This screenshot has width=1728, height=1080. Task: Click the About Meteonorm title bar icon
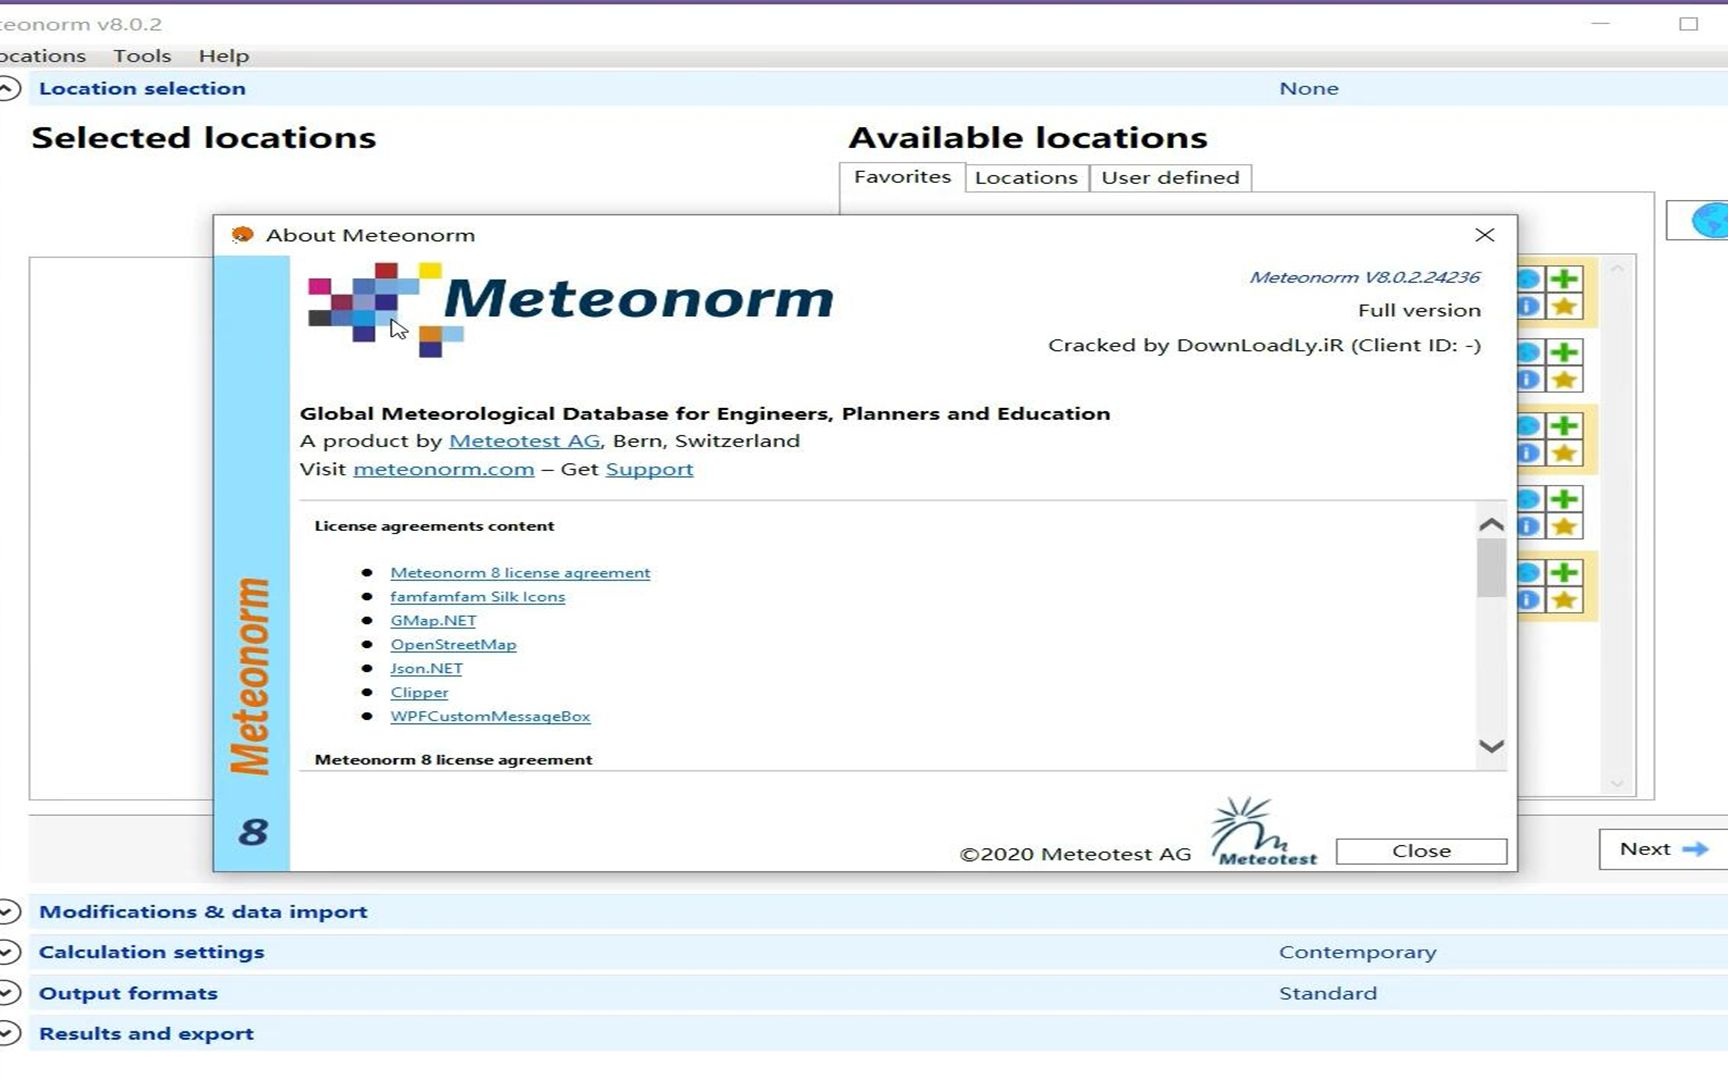[x=242, y=235]
